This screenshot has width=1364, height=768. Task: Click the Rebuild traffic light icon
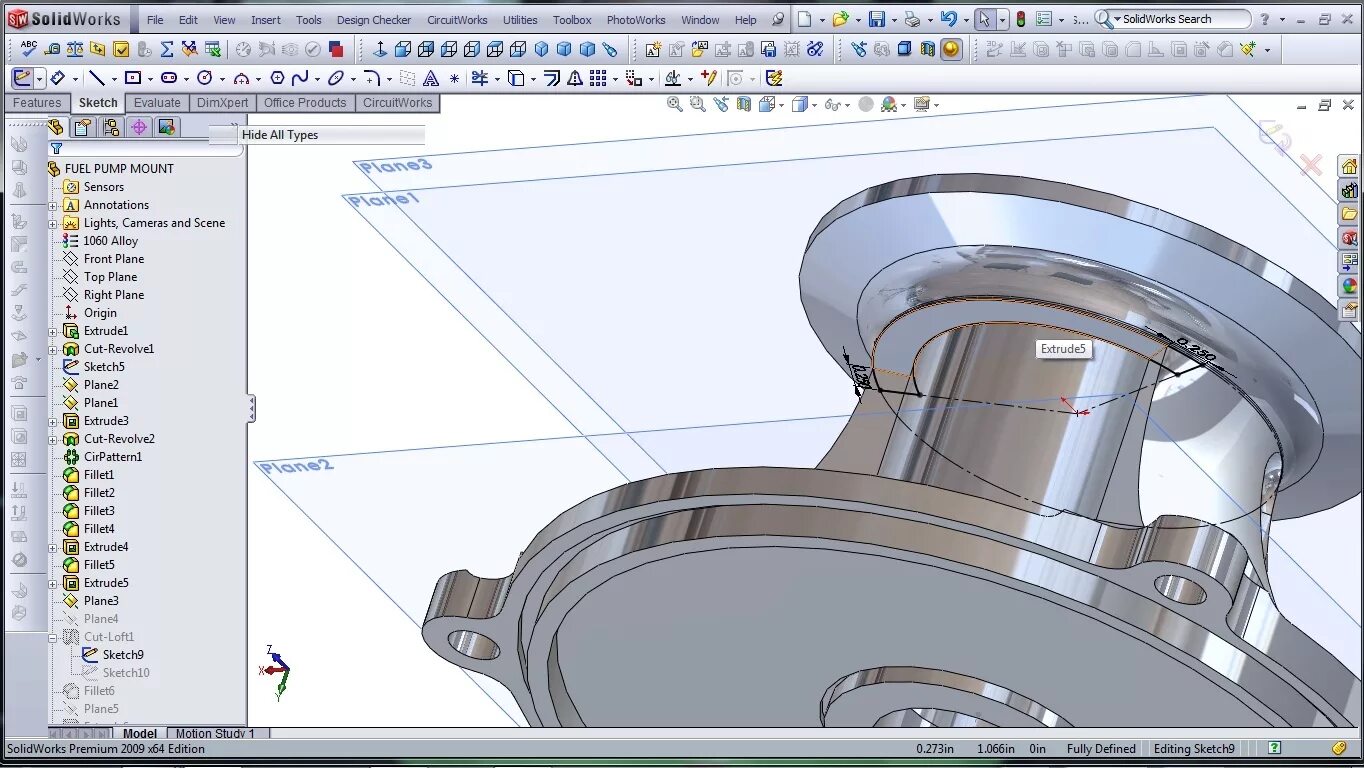(1021, 19)
